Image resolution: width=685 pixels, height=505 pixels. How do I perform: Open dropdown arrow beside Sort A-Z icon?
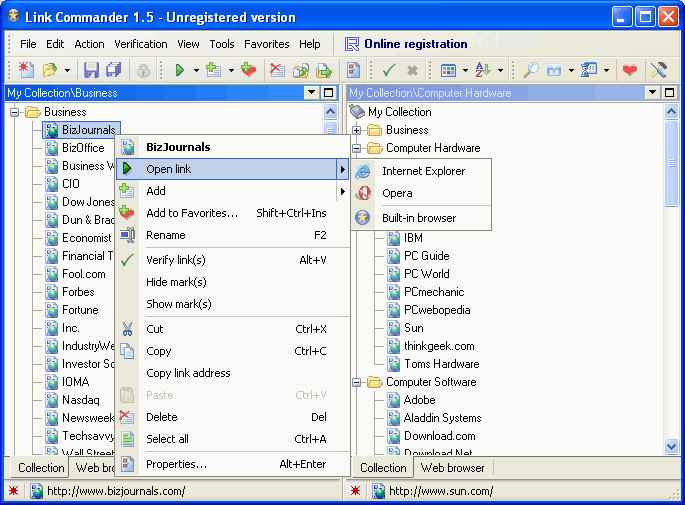500,70
